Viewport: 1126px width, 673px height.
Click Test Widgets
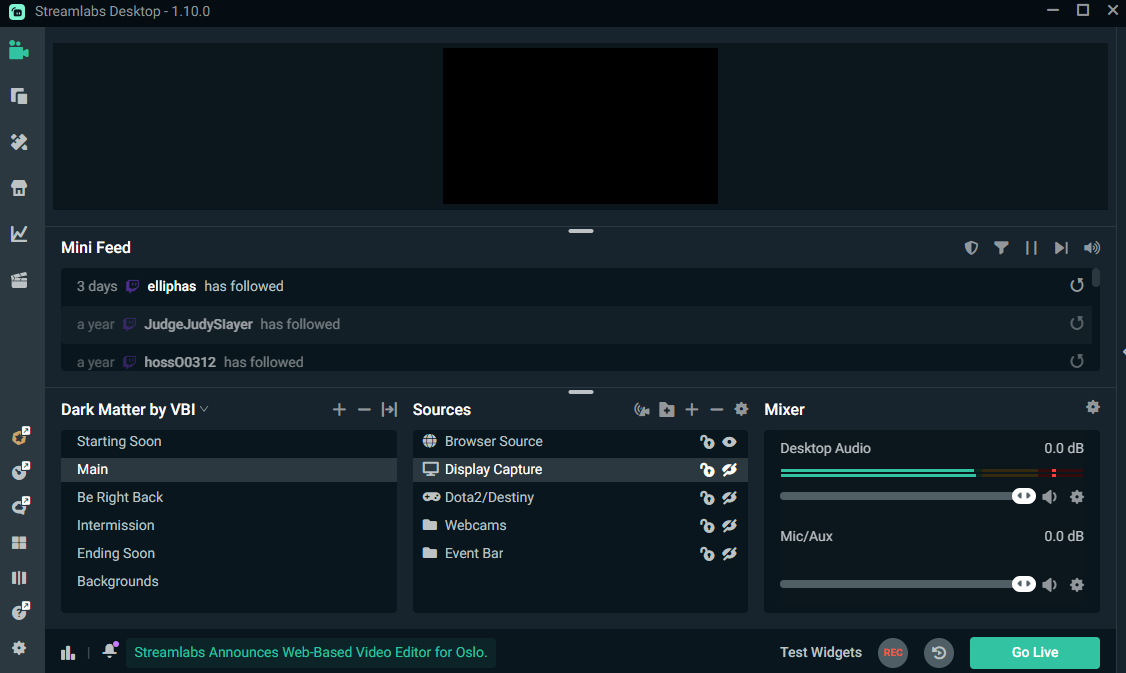821,652
